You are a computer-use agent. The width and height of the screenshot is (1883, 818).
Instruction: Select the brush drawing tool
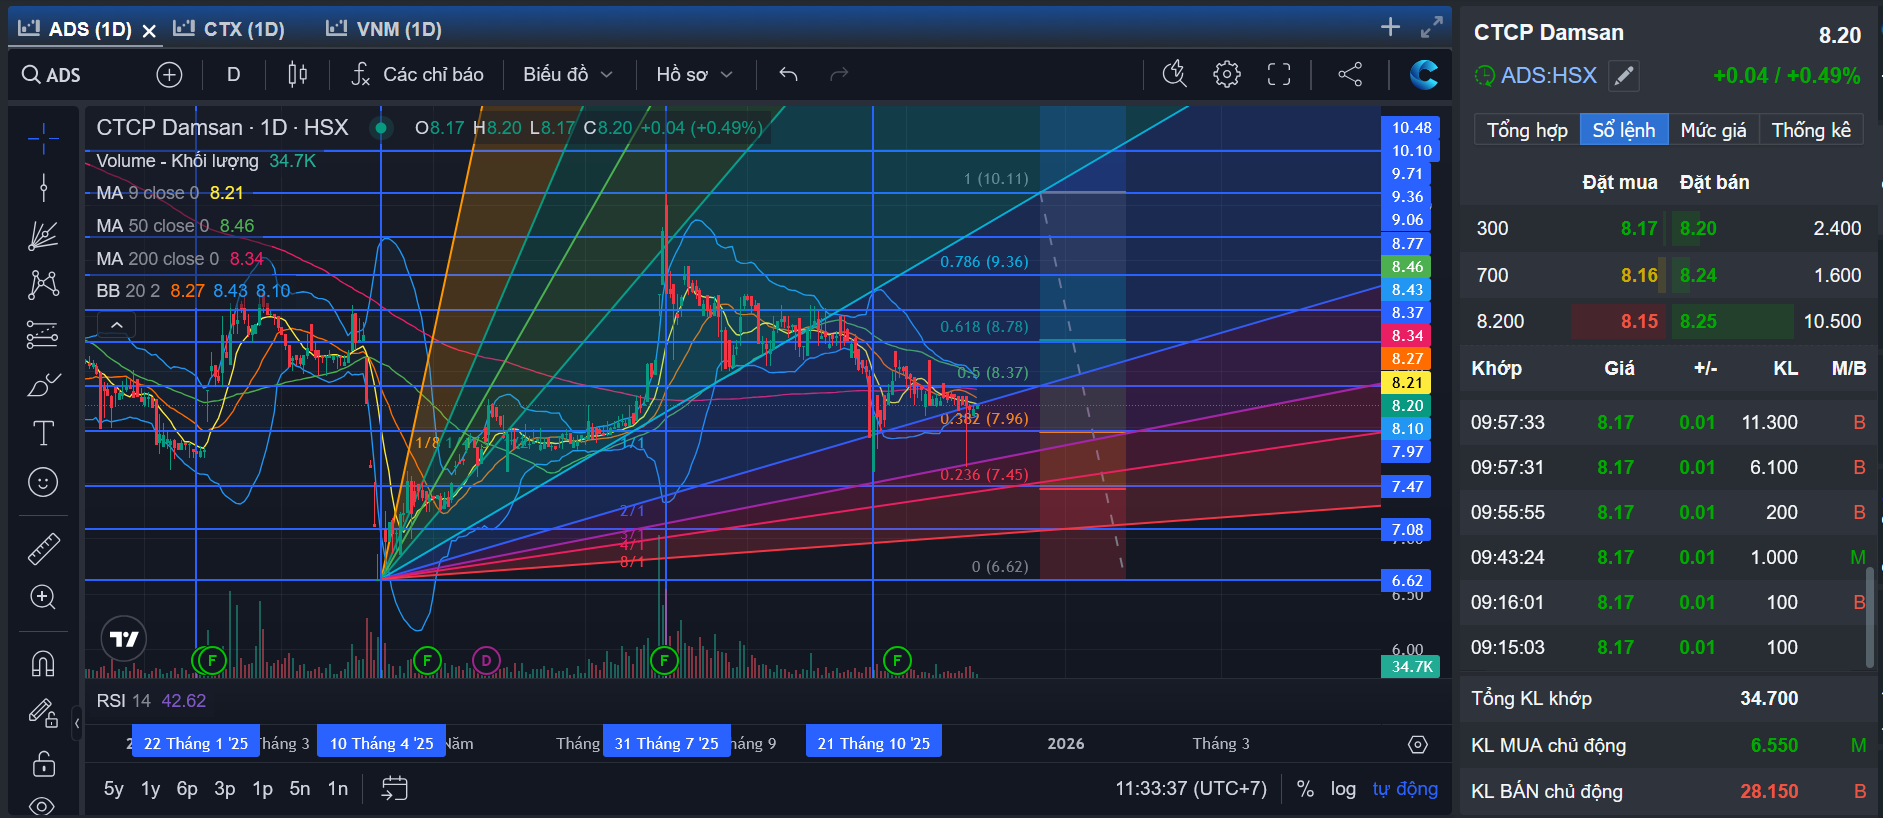43,384
